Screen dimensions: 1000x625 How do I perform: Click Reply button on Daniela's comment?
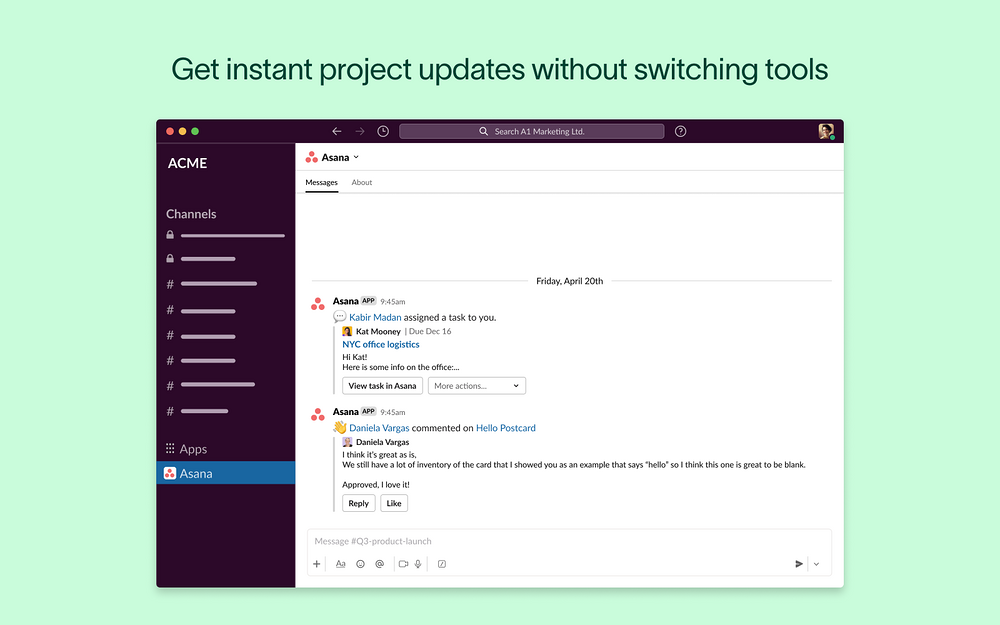coord(358,503)
